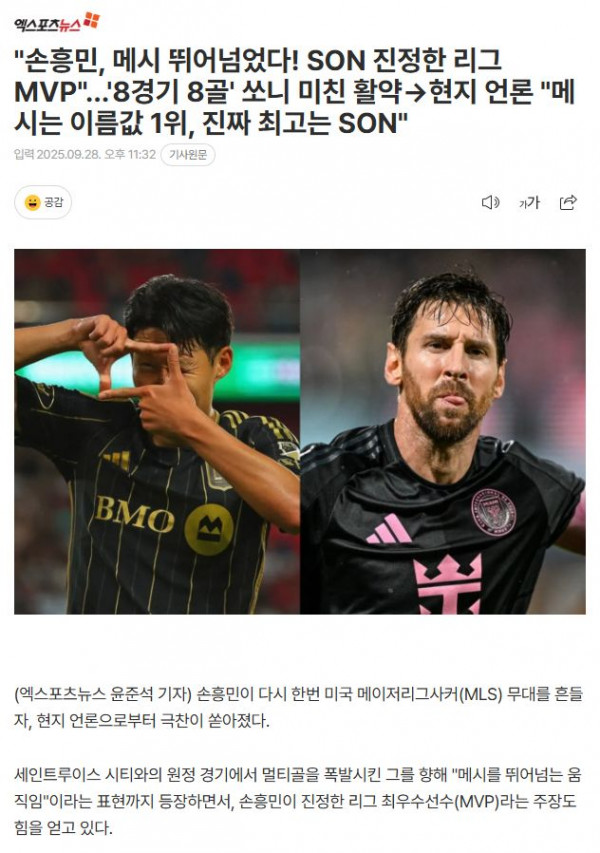This screenshot has height=853, width=600.
Task: Click the pink crown graphic on Messi's shirt
Action: [x=448, y=584]
